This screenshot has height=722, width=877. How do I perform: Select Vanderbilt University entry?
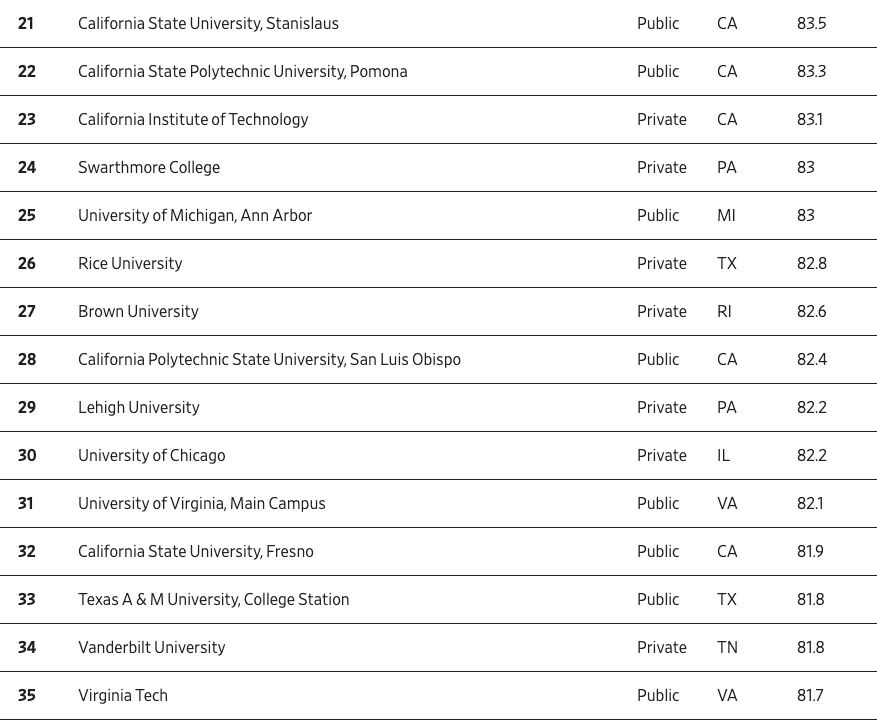click(x=152, y=648)
